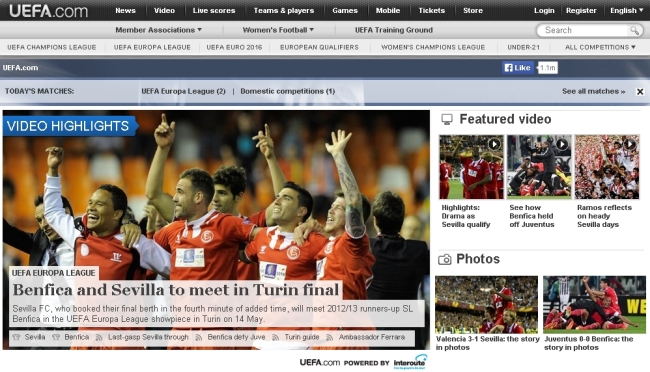Viewport: 650px width, 372px height.
Task: Click the UEFA.com breadcrumb text
Action: point(20,68)
